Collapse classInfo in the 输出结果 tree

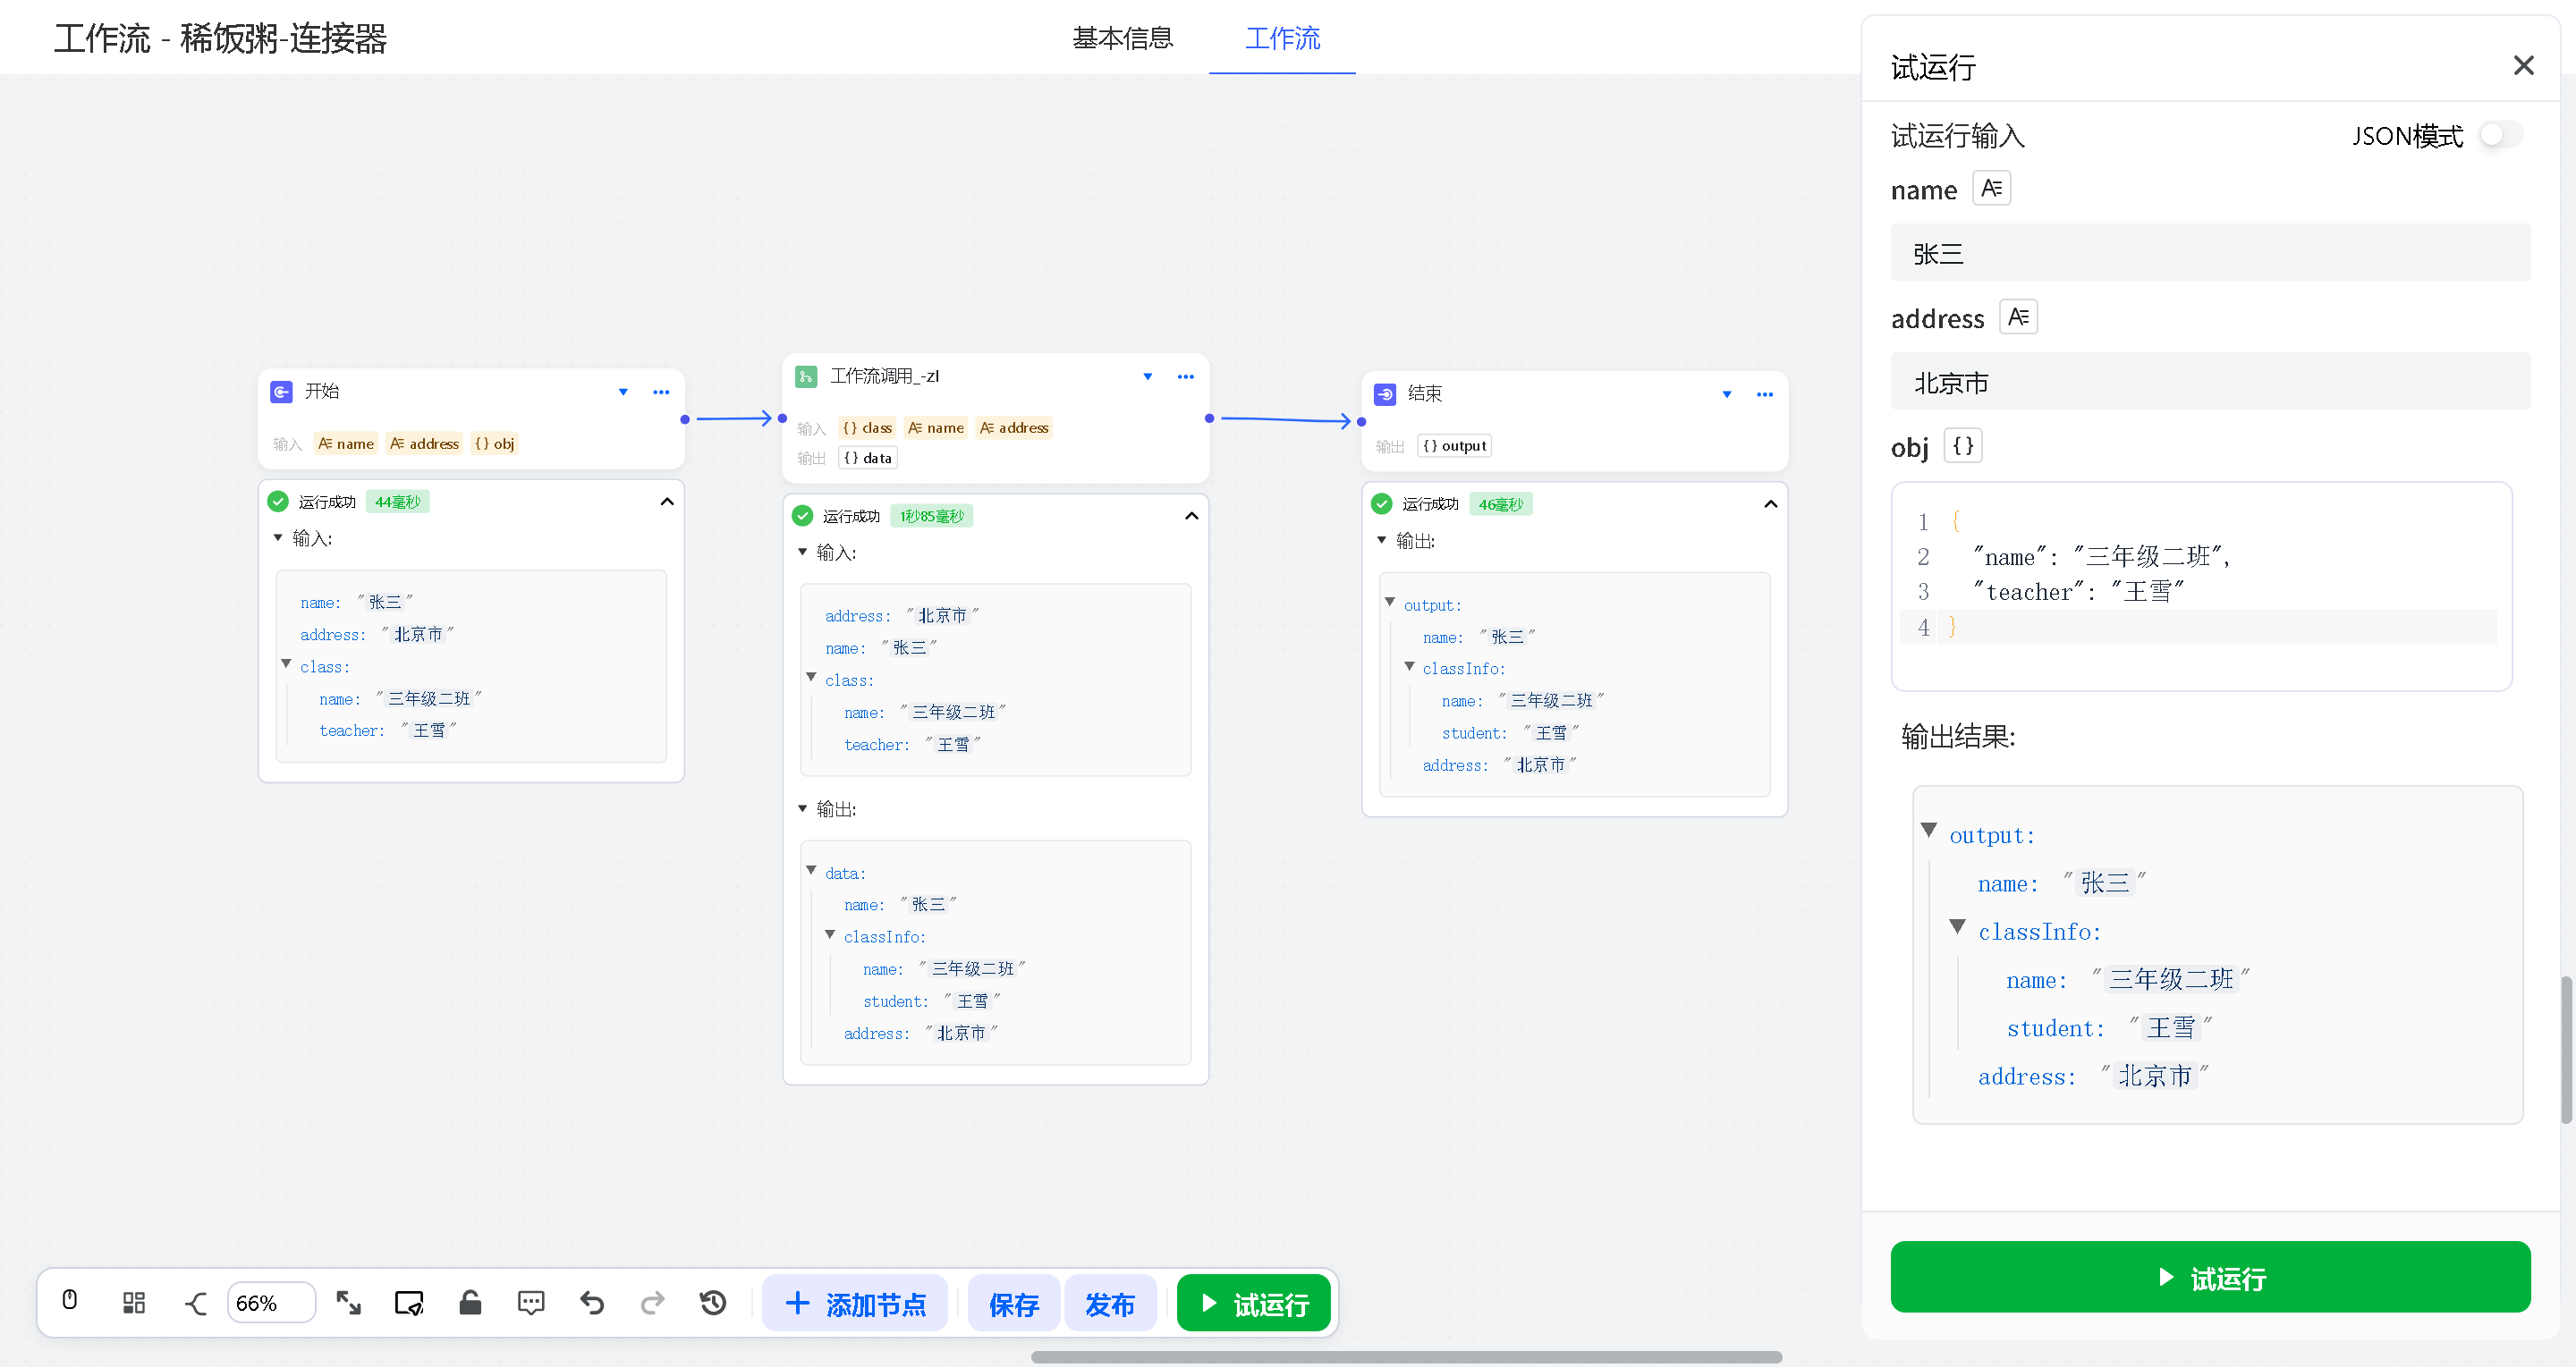[1957, 927]
